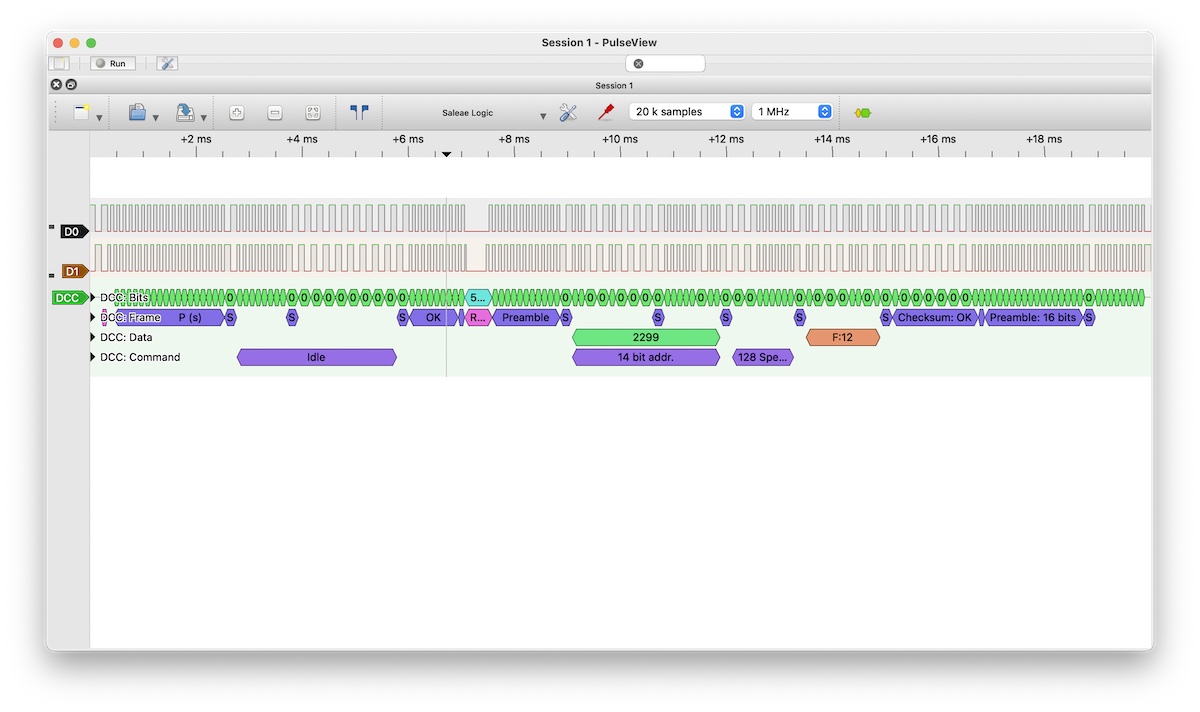This screenshot has width=1200, height=712.
Task: Open channel configuration red probe icon
Action: 605,113
